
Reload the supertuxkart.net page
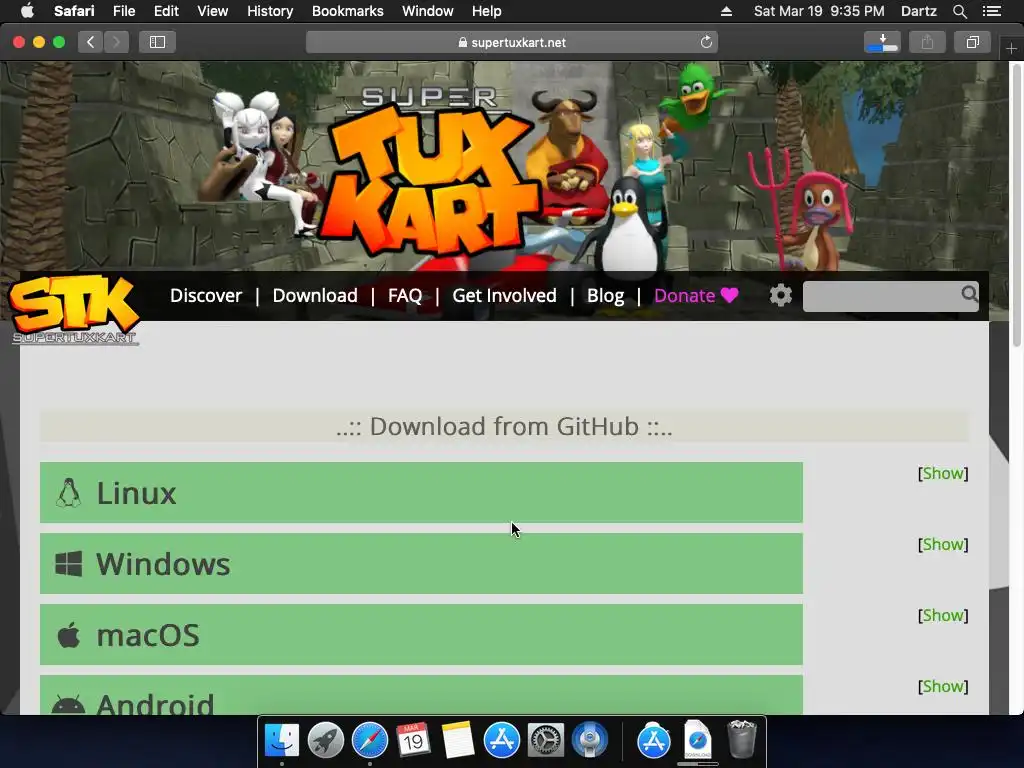coord(706,42)
